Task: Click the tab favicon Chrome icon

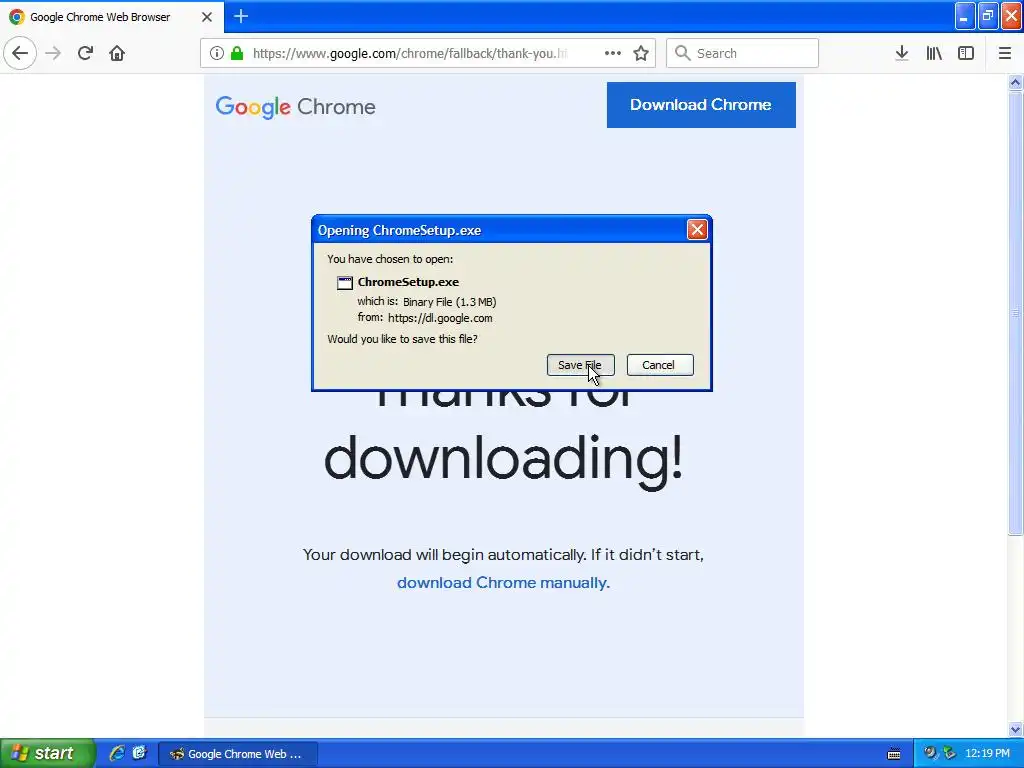Action: [17, 17]
